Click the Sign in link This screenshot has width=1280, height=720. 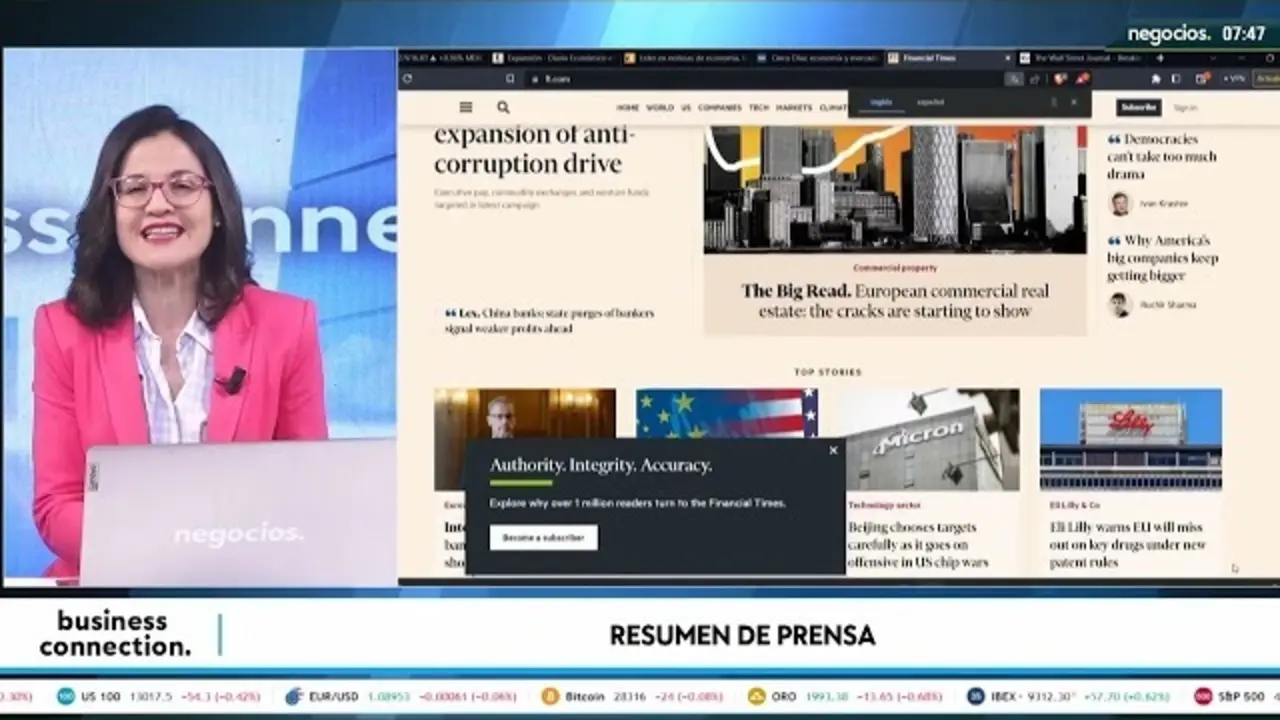tap(1185, 107)
